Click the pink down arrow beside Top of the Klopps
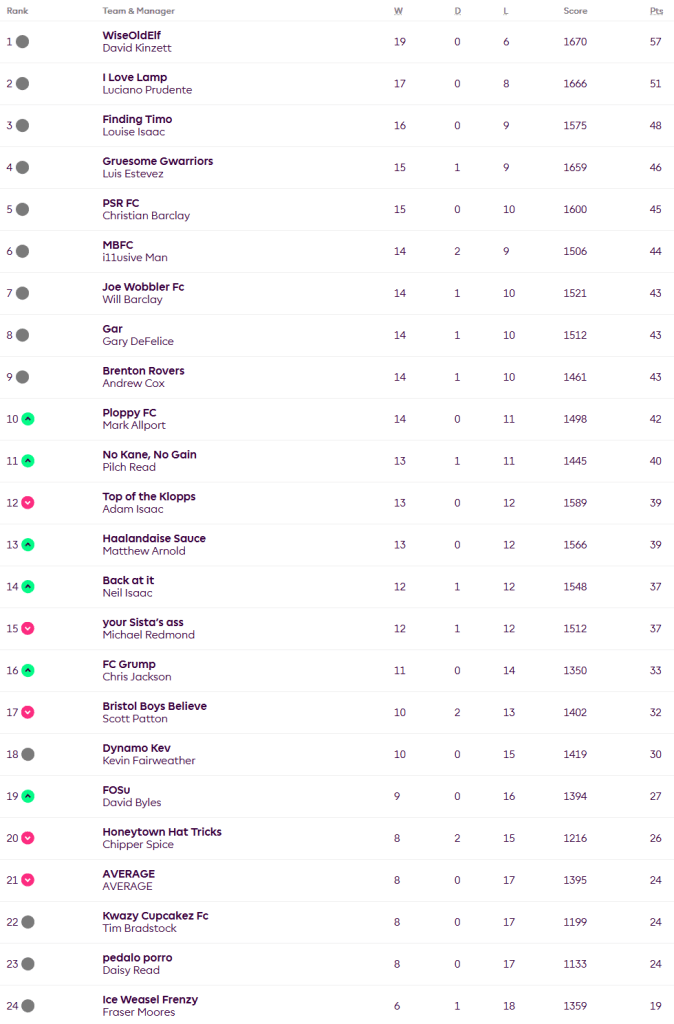 point(28,503)
